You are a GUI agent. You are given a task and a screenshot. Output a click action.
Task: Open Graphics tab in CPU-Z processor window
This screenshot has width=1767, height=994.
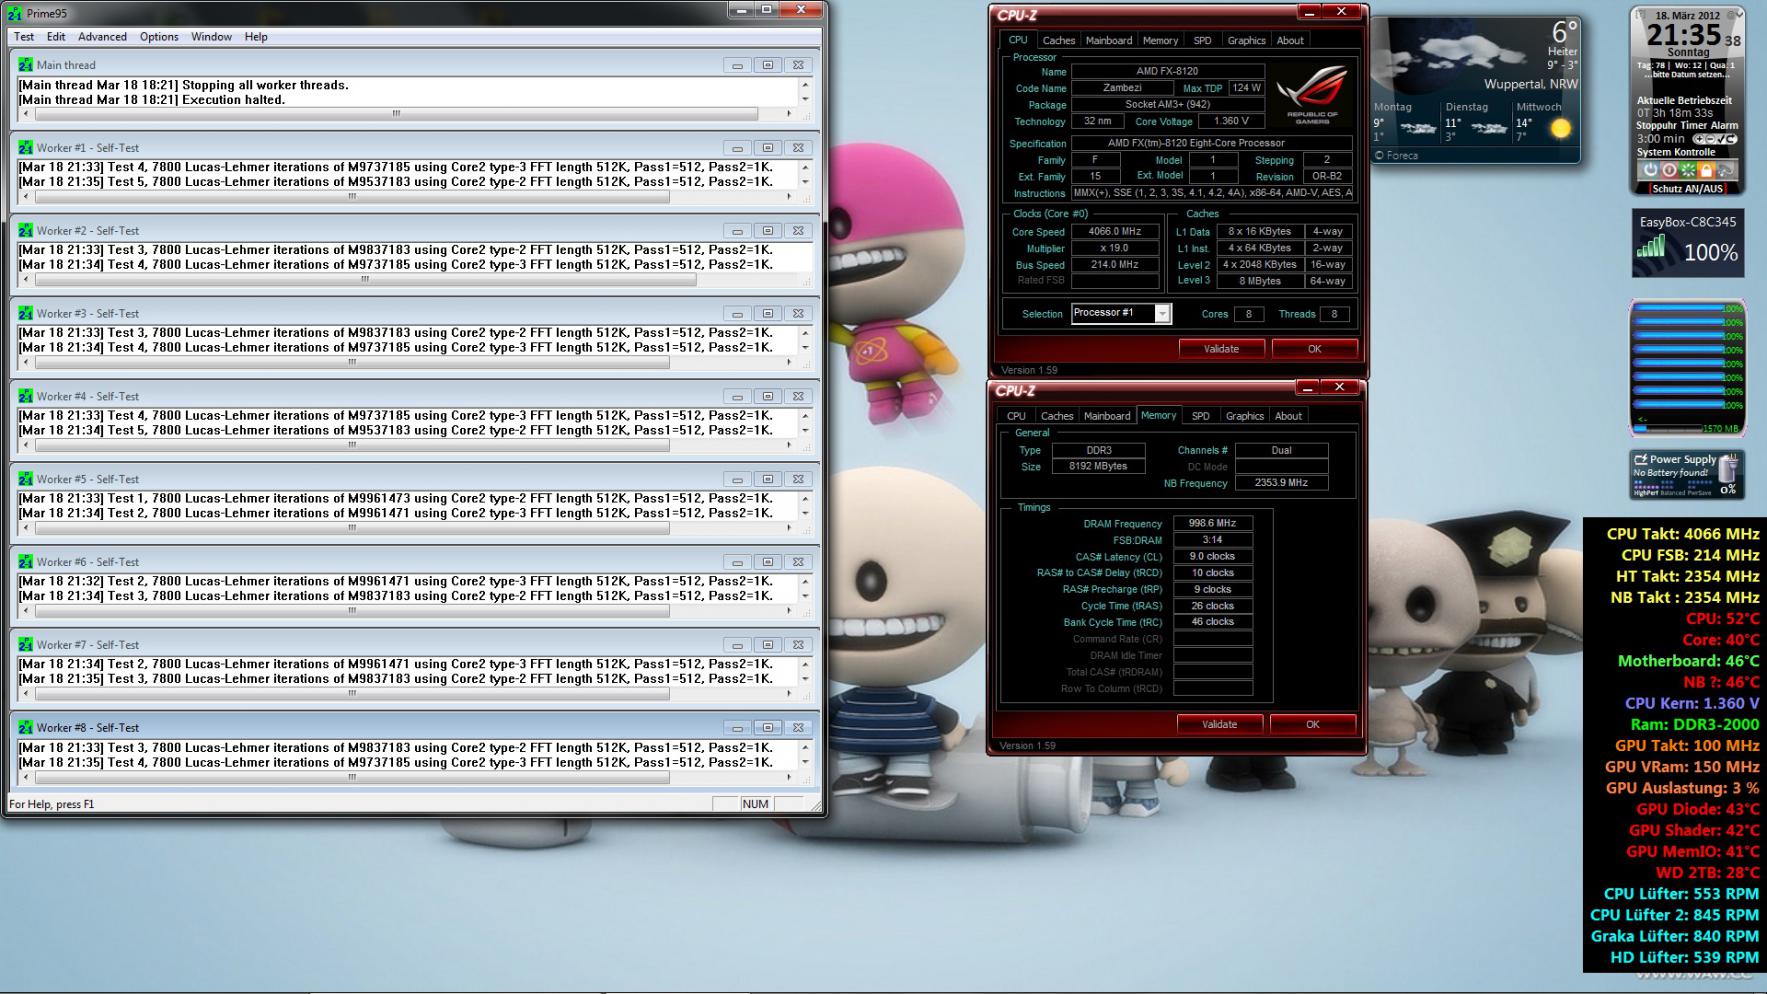click(1246, 41)
